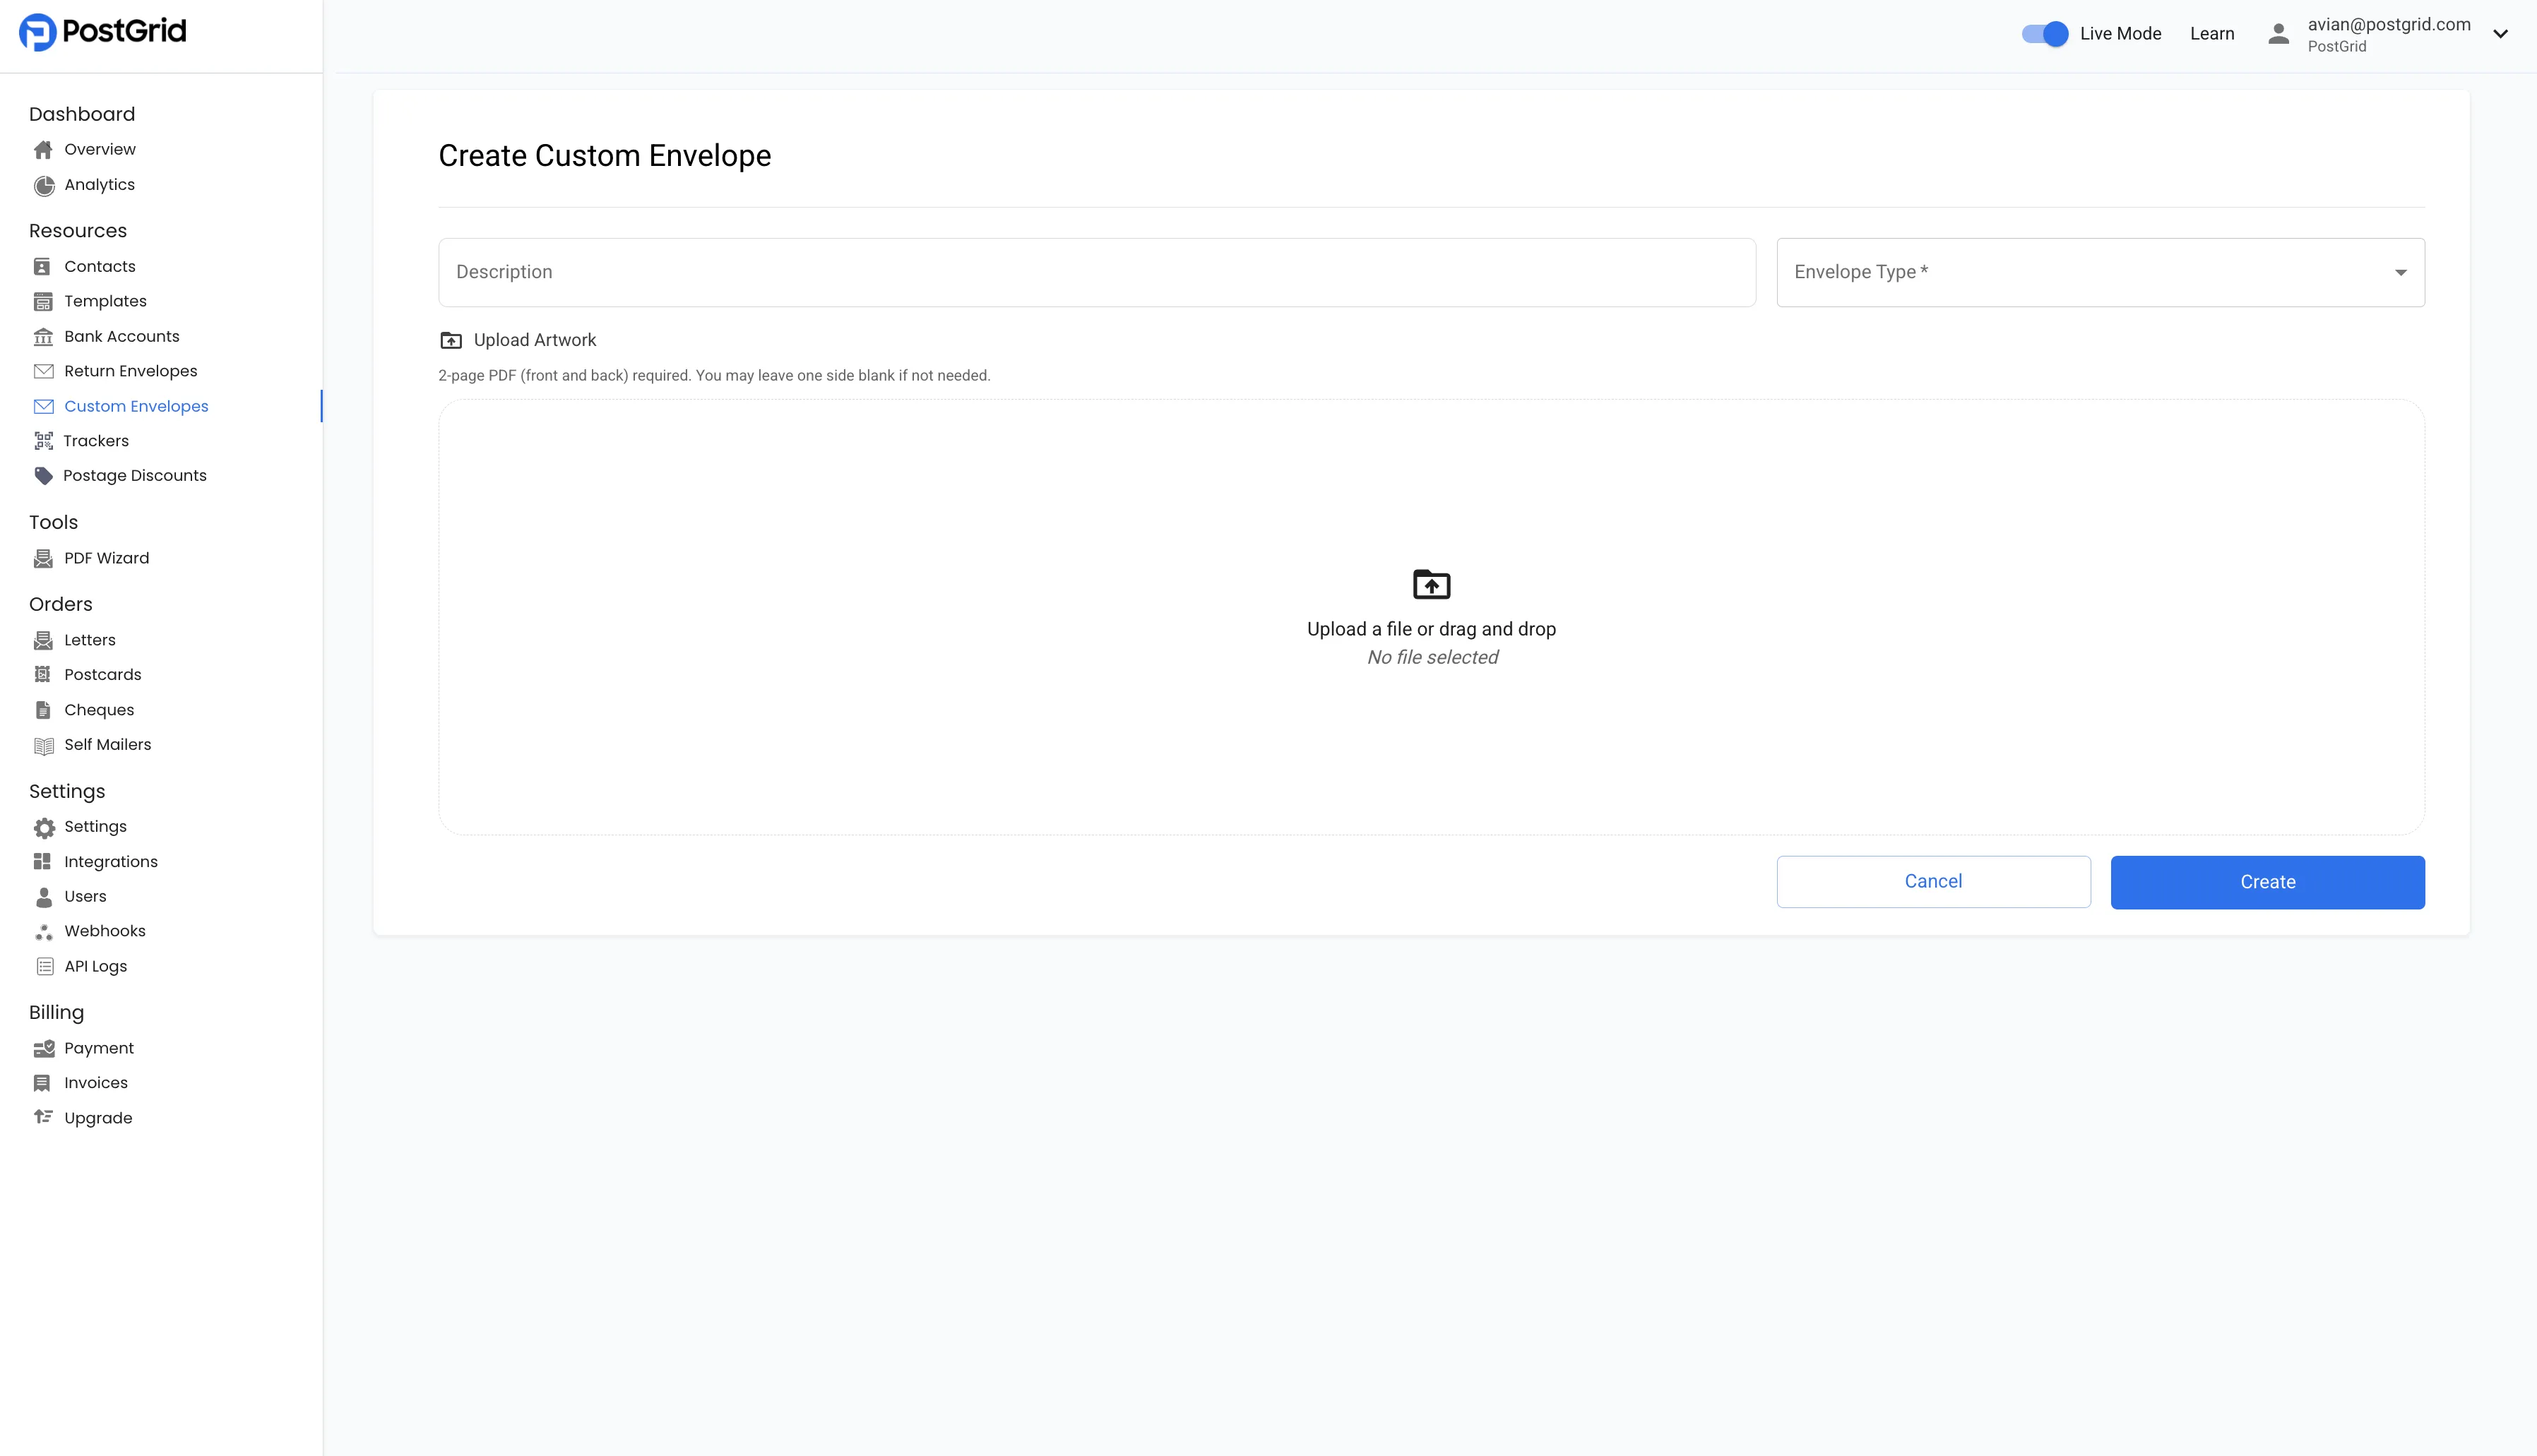Click avian@postgrid.com account name
Viewport: 2537px width, 1456px height.
tap(2389, 25)
